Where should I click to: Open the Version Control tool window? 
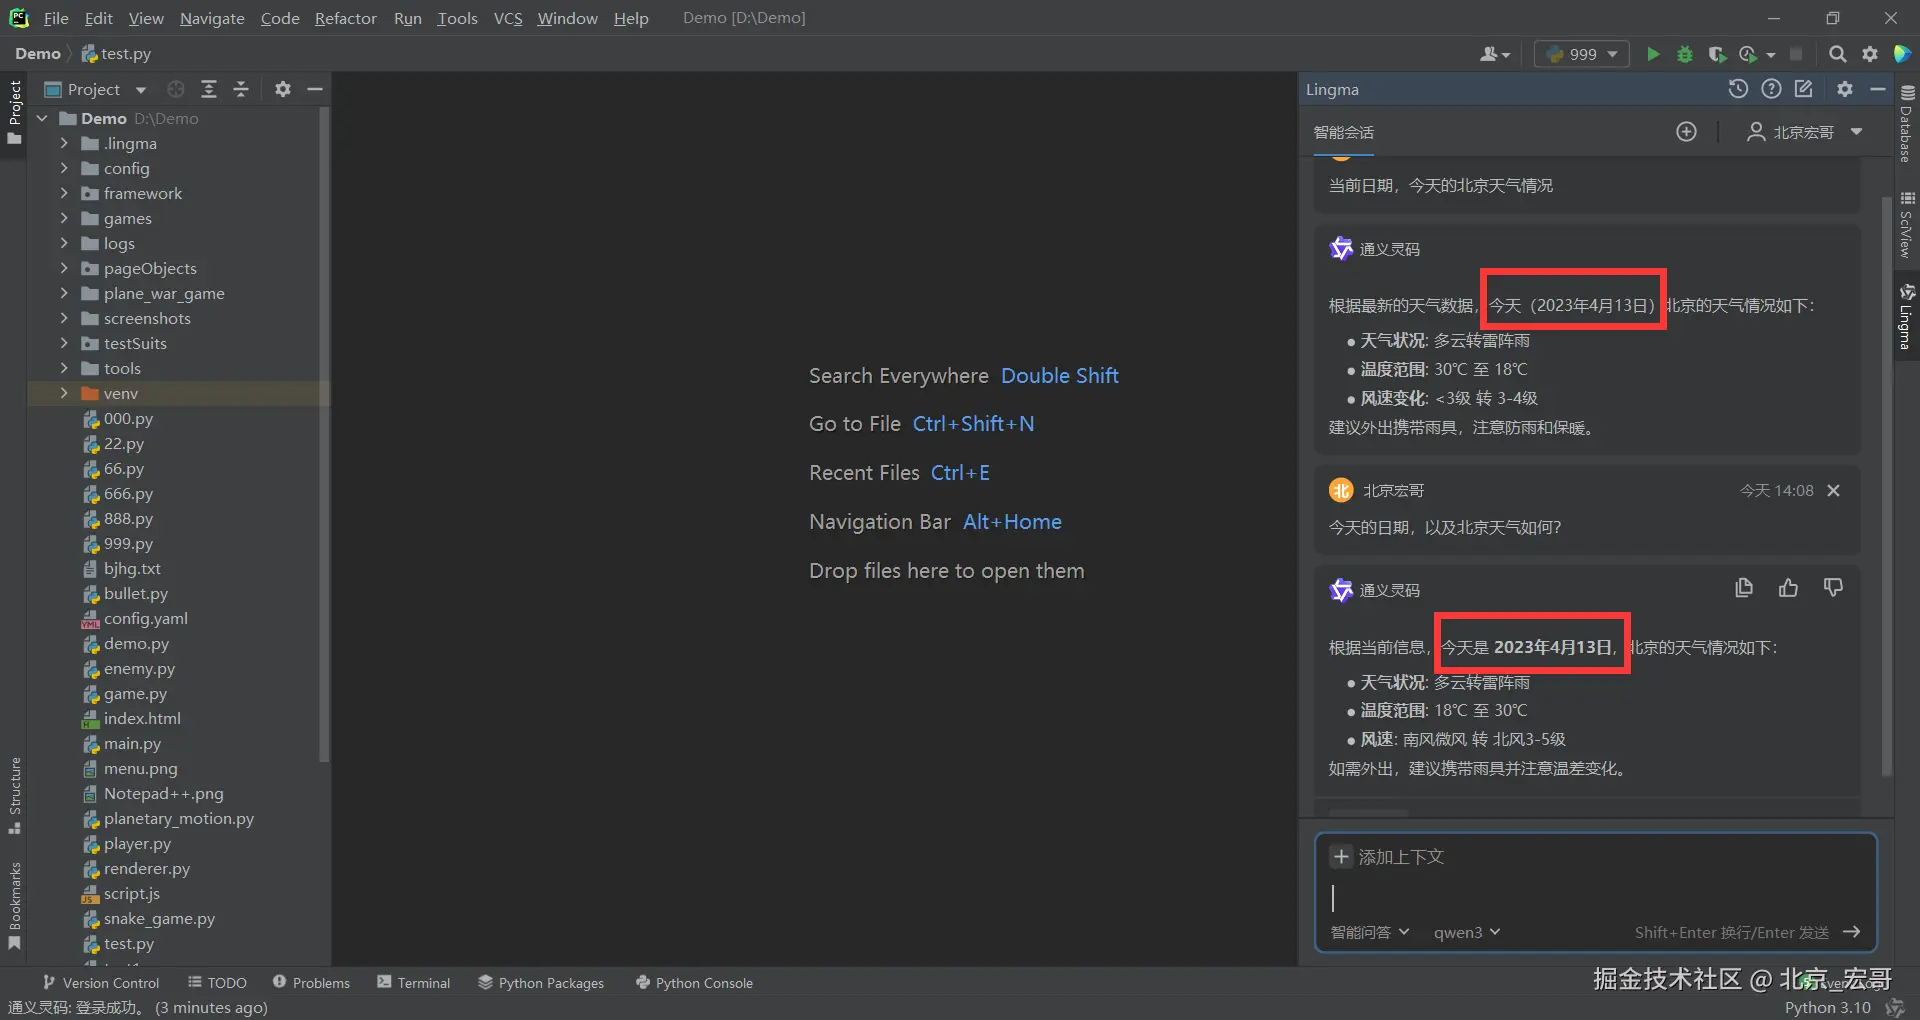[x=101, y=983]
